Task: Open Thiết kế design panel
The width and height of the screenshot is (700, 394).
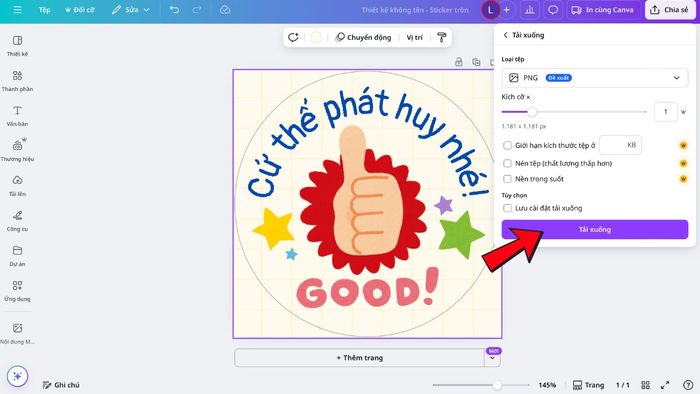Action: [x=17, y=46]
